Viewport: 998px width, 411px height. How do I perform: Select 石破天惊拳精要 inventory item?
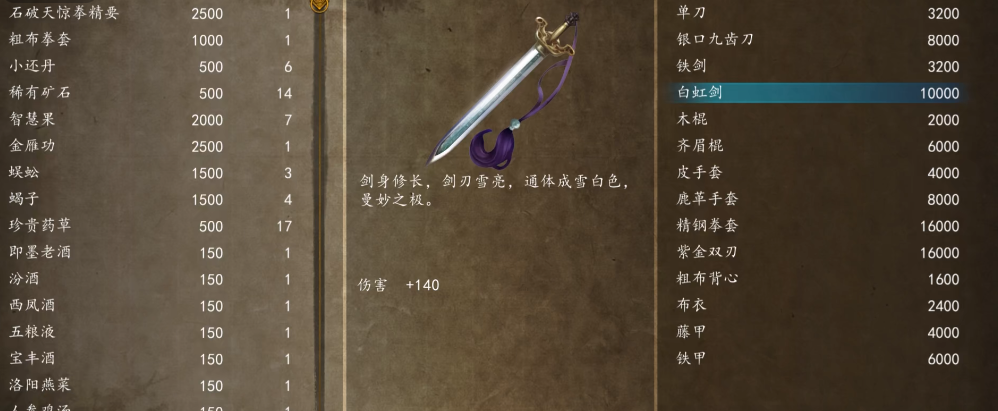(151, 13)
